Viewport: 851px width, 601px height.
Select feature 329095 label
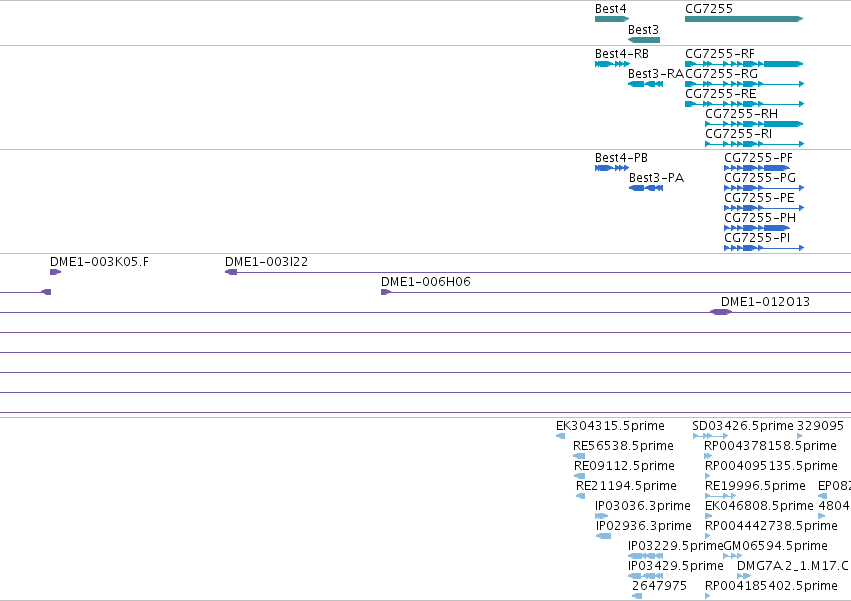click(x=821, y=426)
